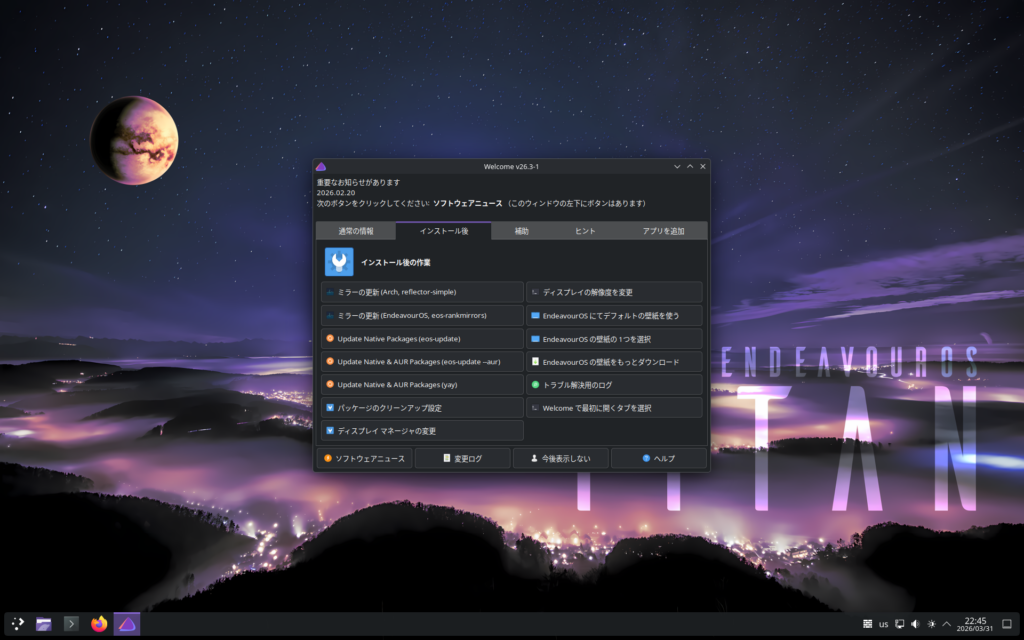Open the clock showing 22:45
The height and width of the screenshot is (640, 1024).
pyautogui.click(x=975, y=624)
